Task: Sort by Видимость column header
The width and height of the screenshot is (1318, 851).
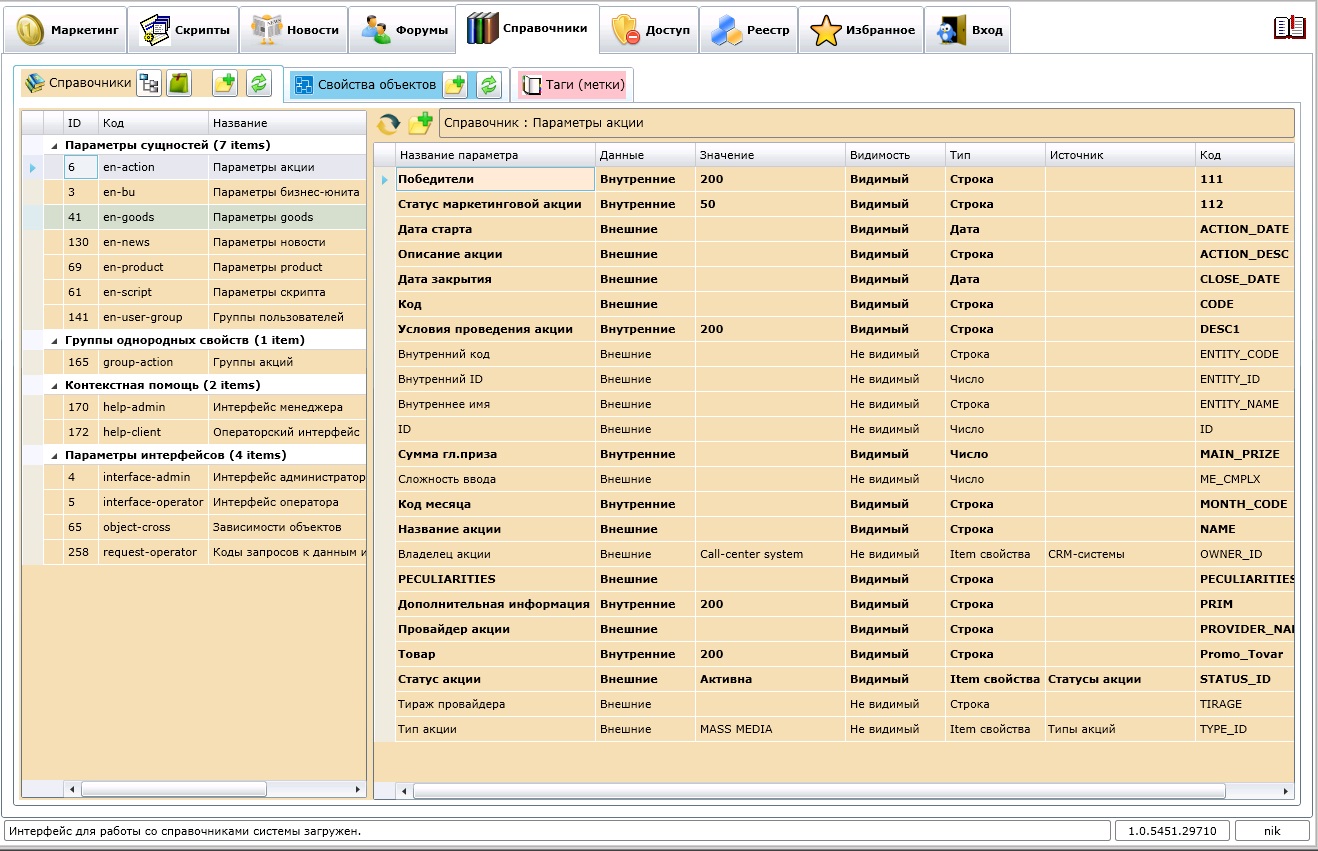Action: [895, 155]
